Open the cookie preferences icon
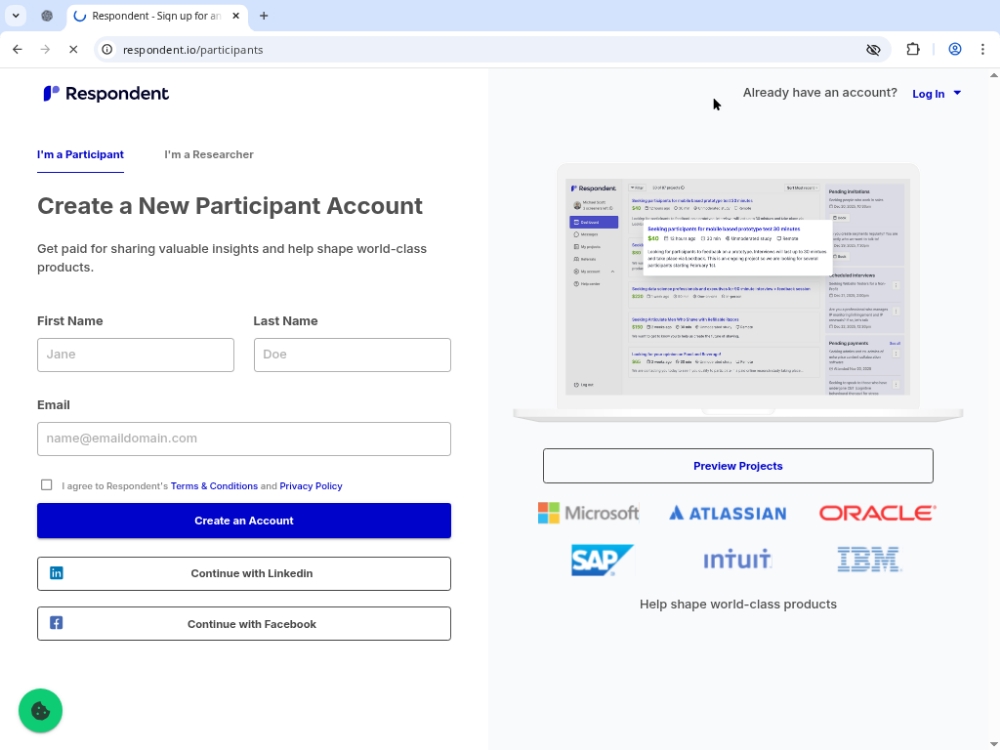This screenshot has width=1000, height=750. pos(40,711)
